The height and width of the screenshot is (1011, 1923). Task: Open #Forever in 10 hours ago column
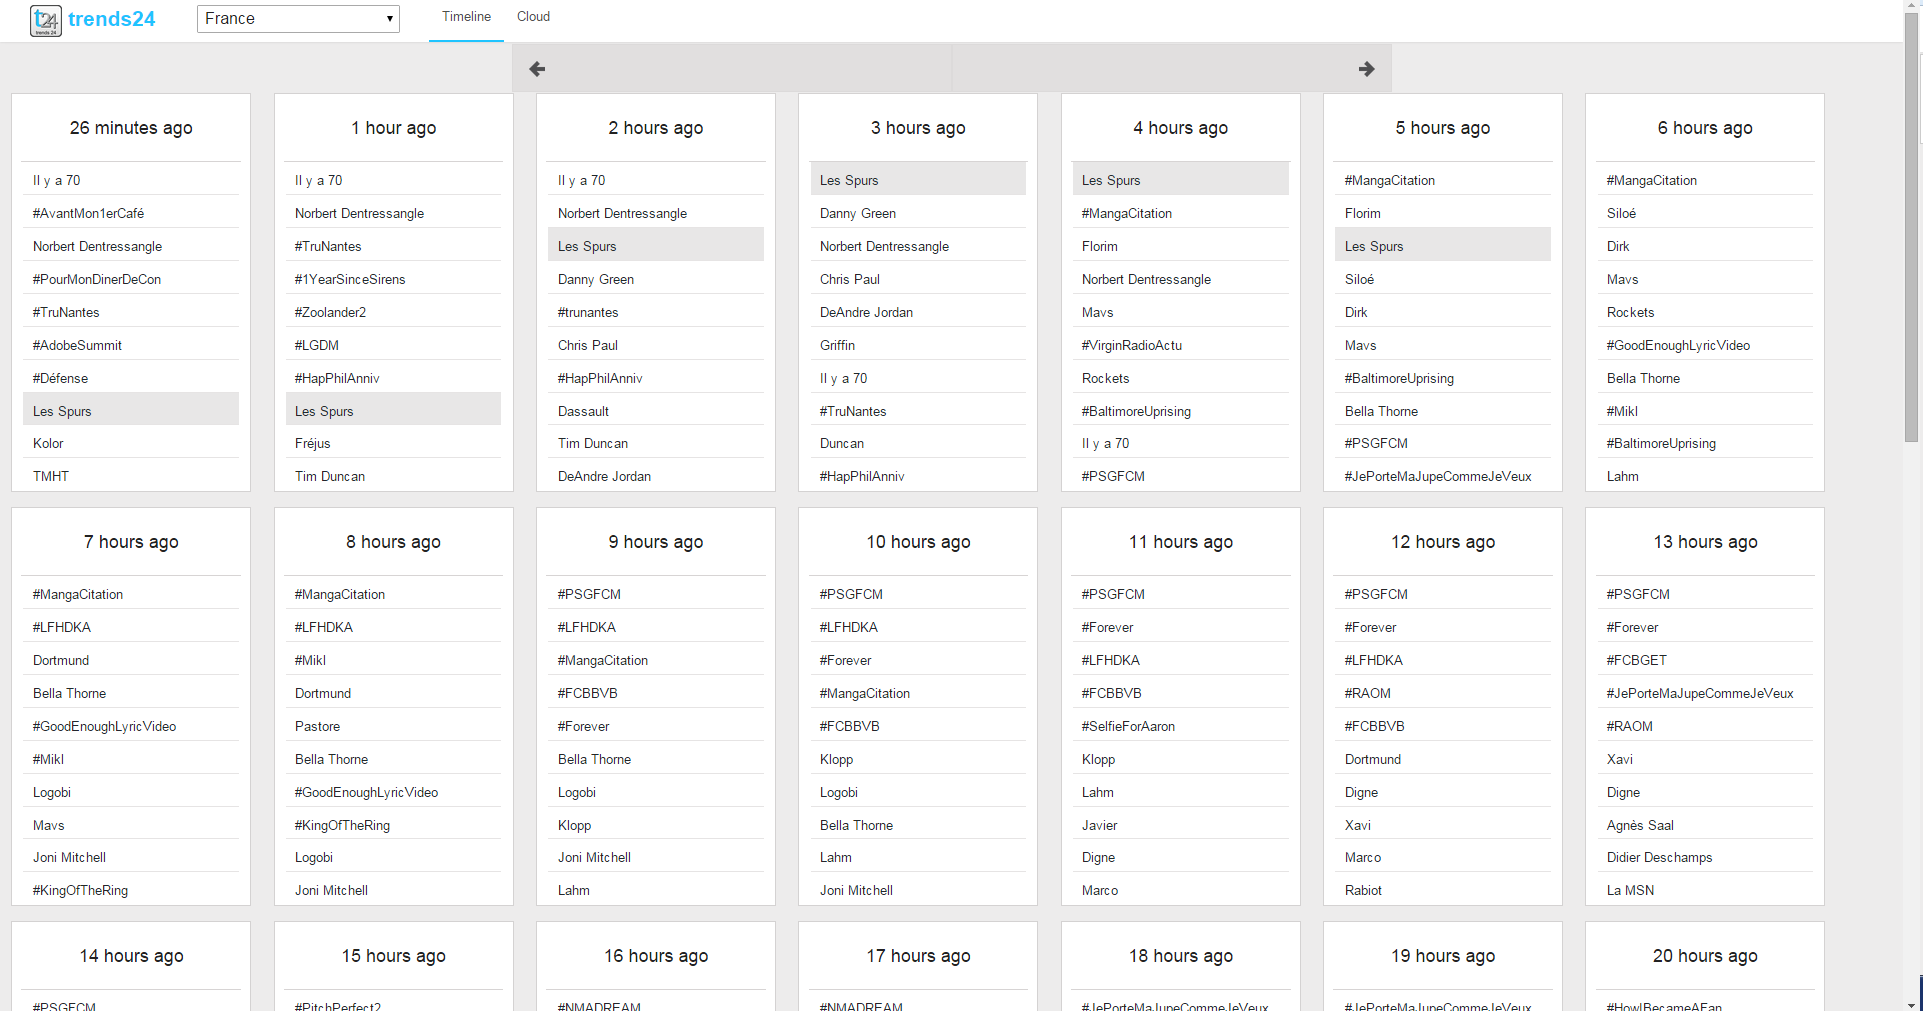click(845, 660)
